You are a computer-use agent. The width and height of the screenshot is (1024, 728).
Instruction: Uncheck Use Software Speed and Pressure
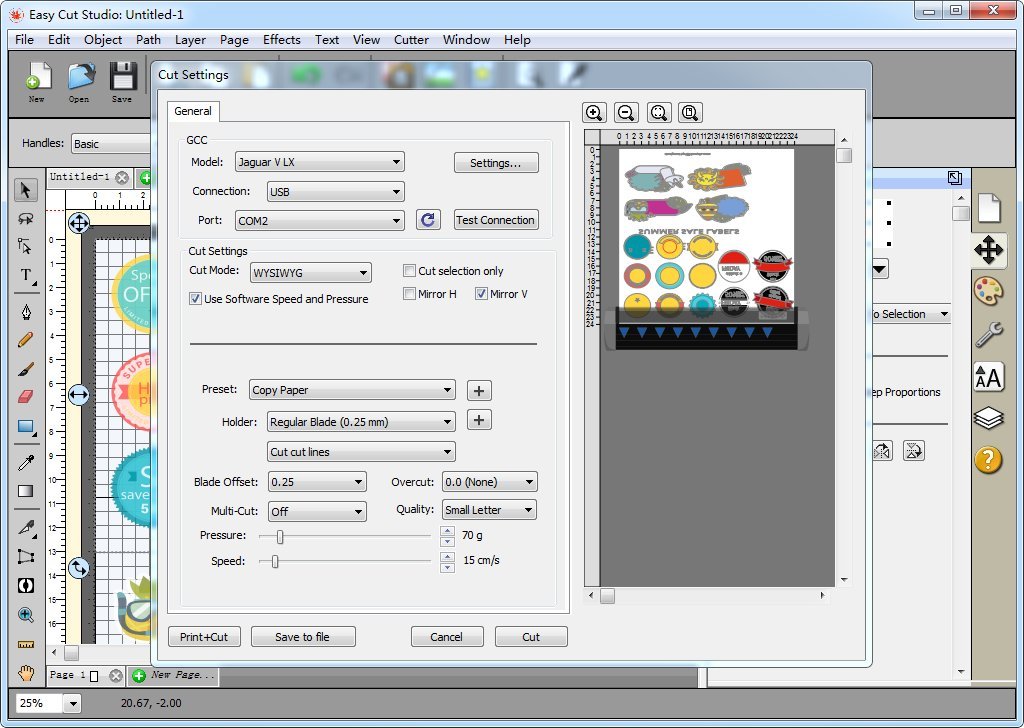pyautogui.click(x=194, y=299)
